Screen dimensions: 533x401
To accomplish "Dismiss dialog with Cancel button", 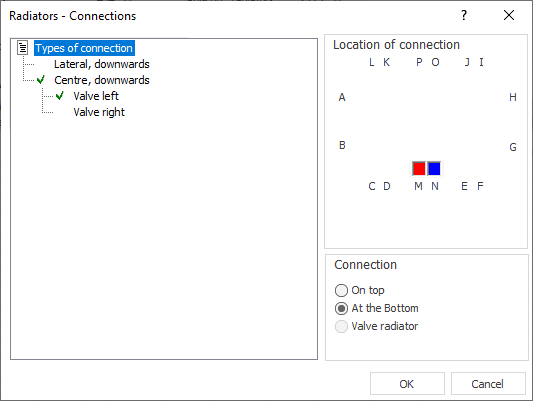I will (488, 384).
